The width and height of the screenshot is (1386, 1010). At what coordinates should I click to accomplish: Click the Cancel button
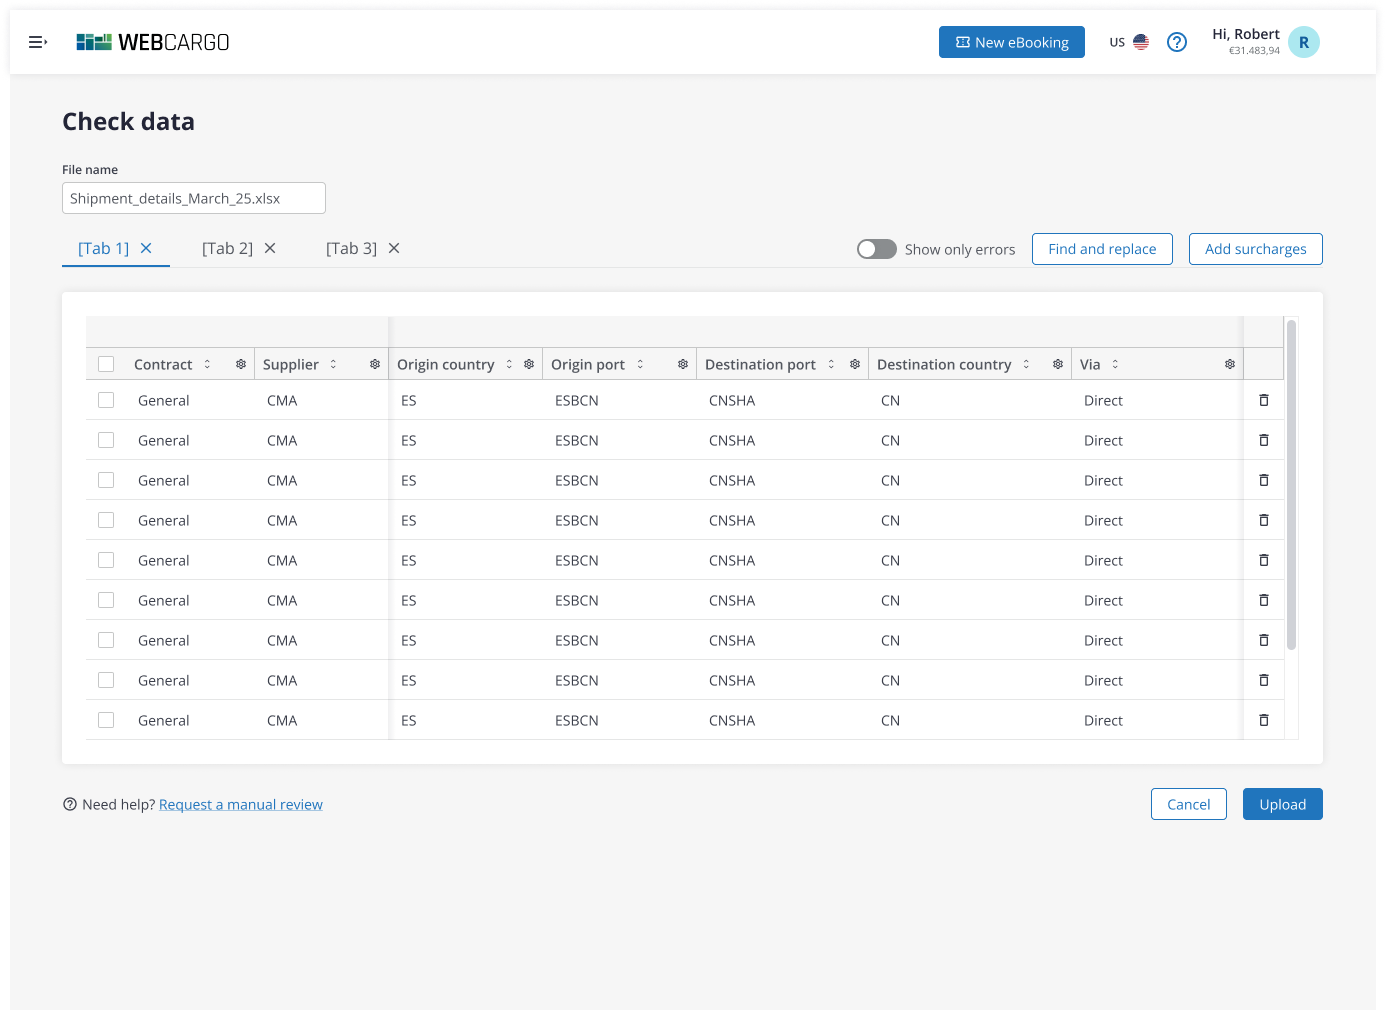pos(1189,804)
